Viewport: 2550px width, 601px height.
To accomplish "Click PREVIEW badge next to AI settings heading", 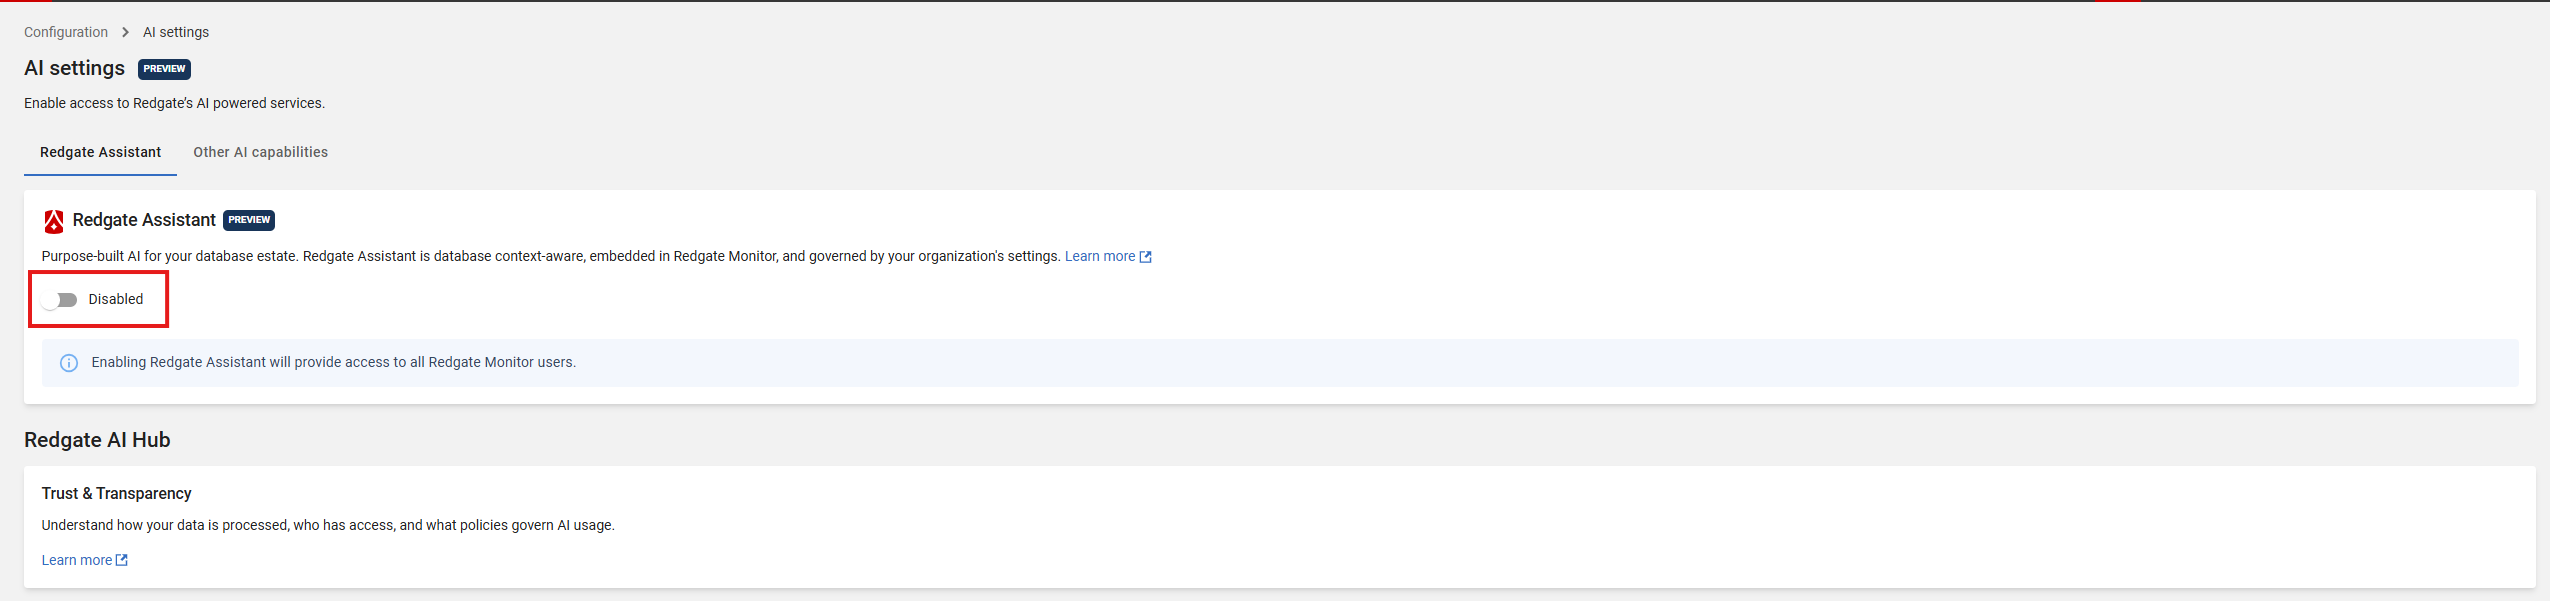I will [x=164, y=69].
